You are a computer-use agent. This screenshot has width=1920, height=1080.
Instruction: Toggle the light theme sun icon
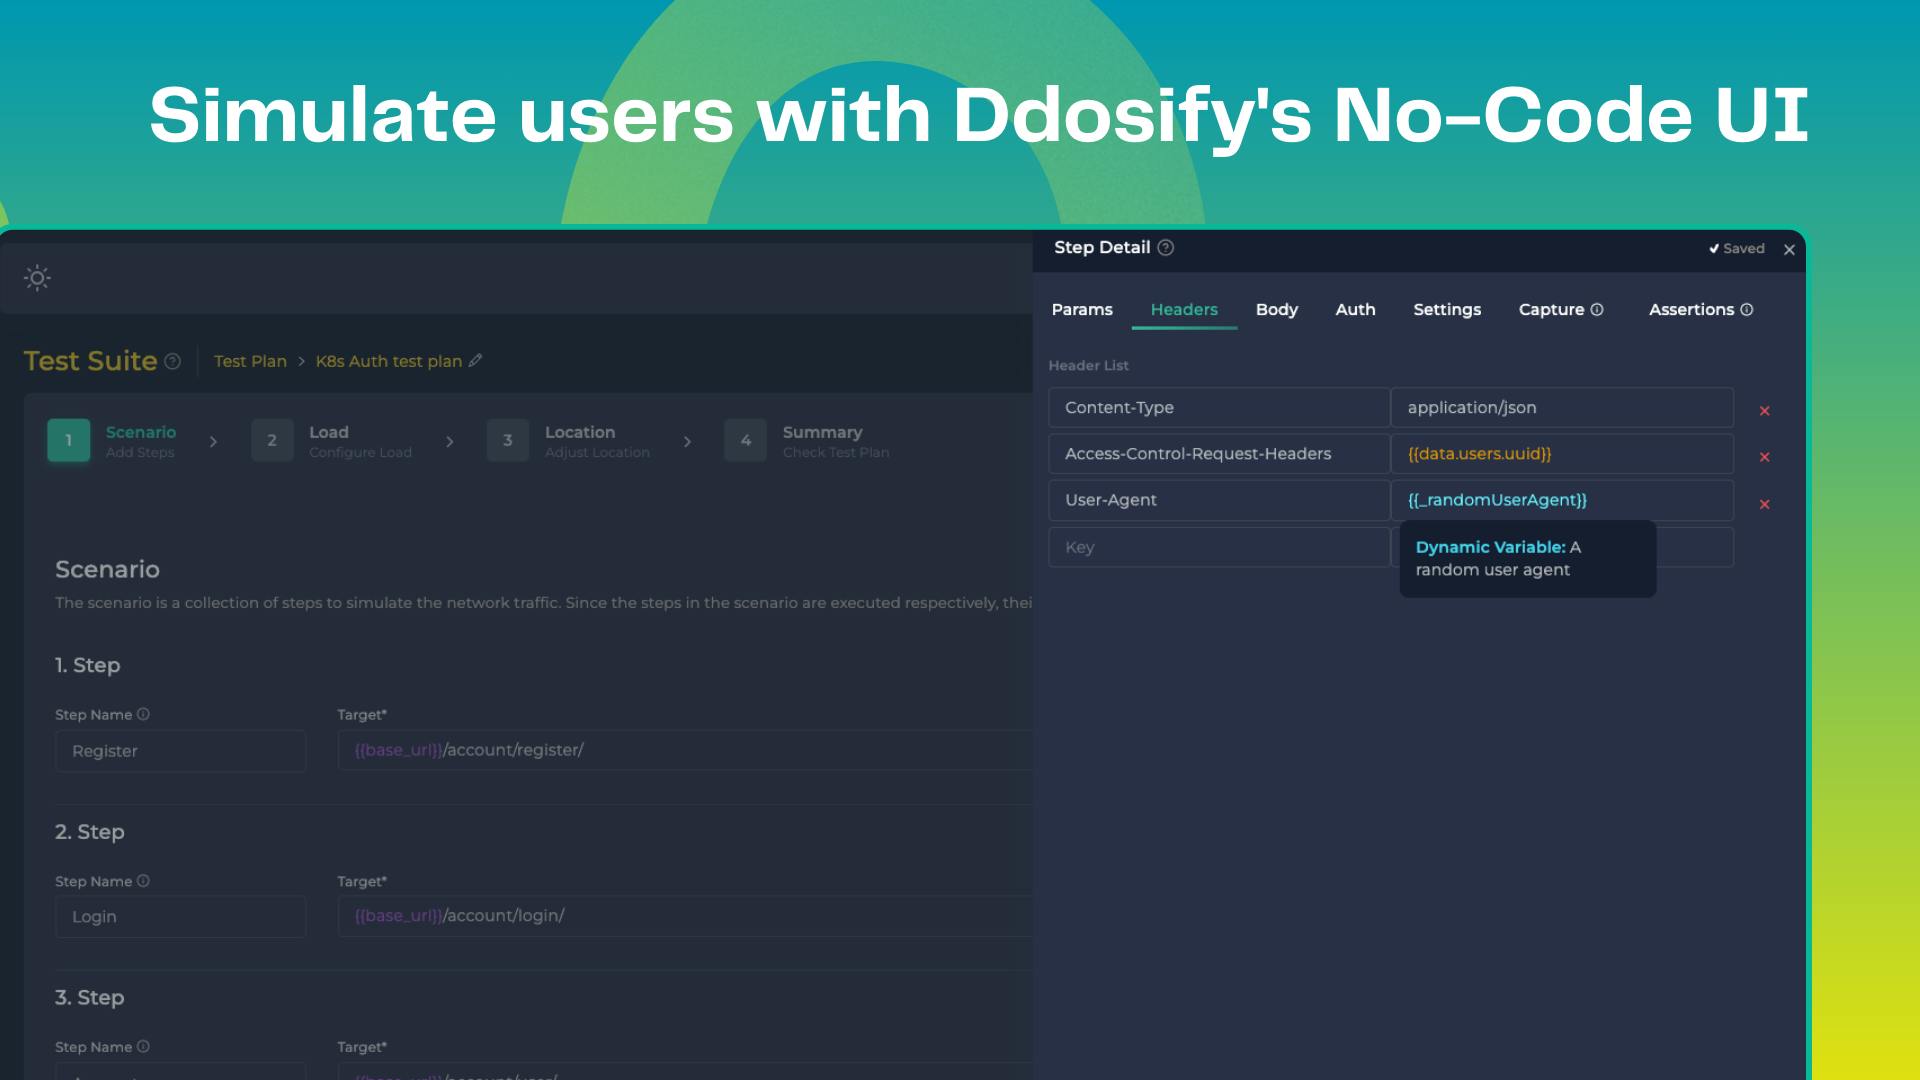click(37, 278)
